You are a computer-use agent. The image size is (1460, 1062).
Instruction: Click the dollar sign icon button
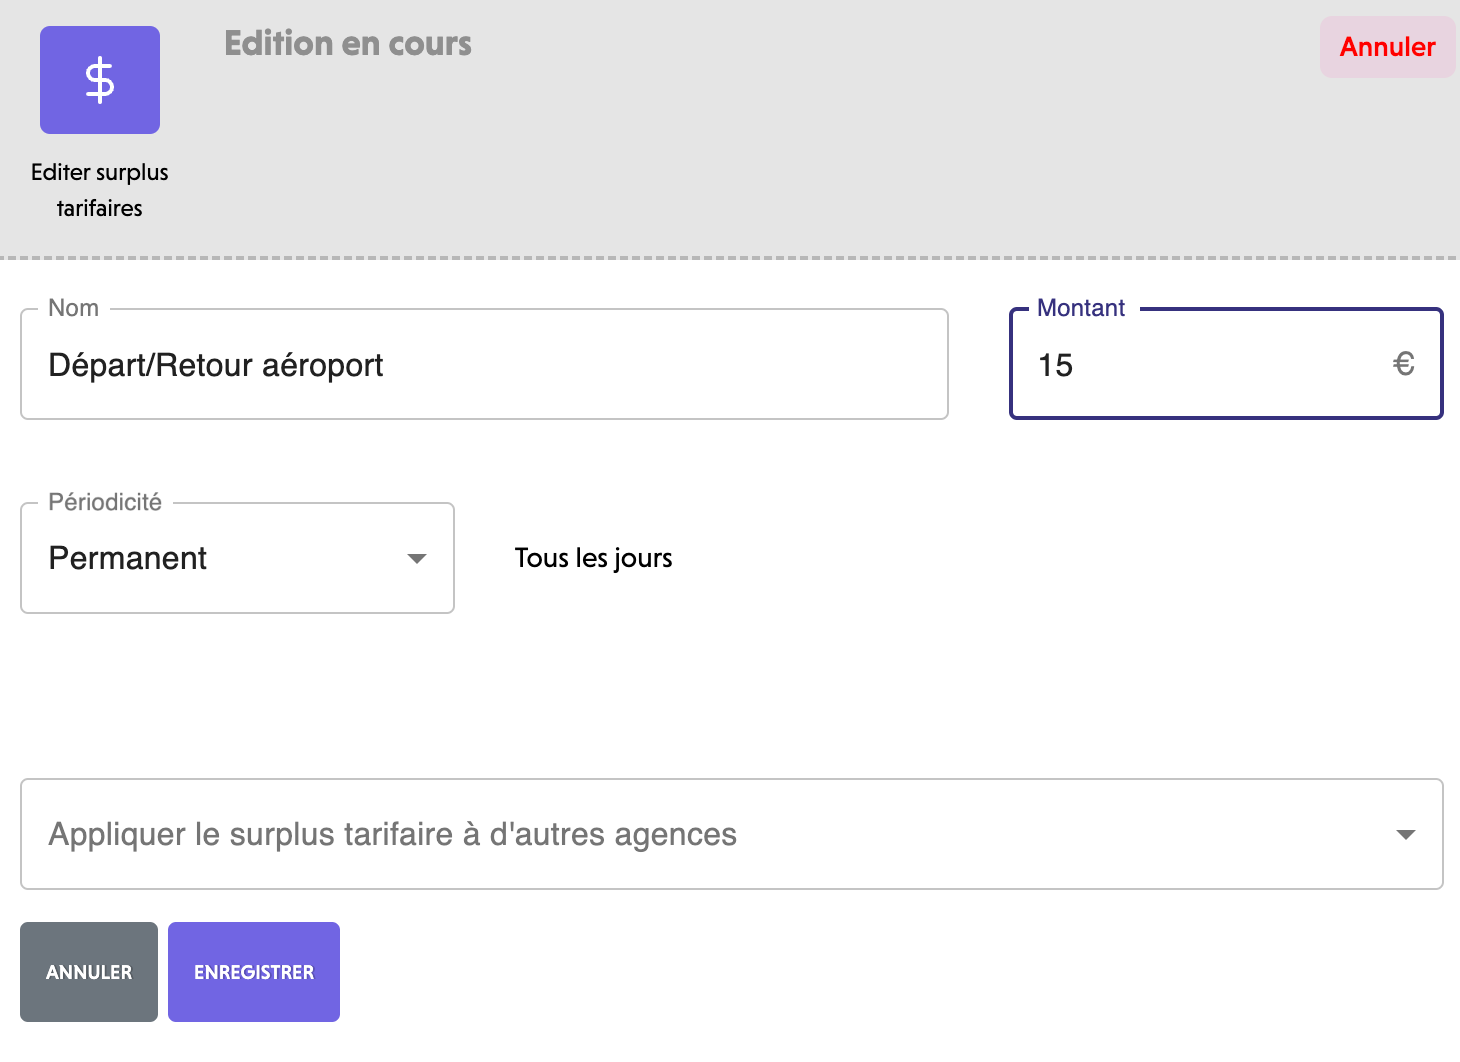point(100,80)
